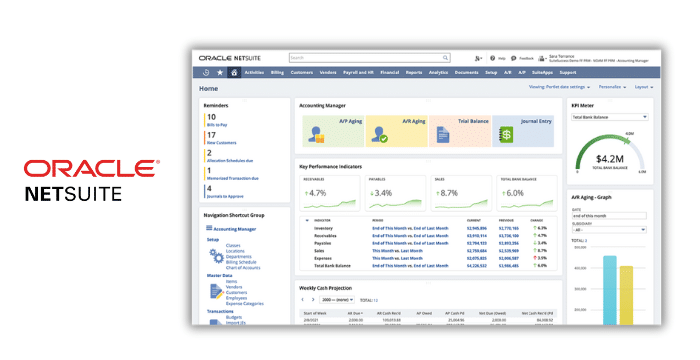Open the Billing menu
This screenshot has height=360, width=700.
[277, 72]
